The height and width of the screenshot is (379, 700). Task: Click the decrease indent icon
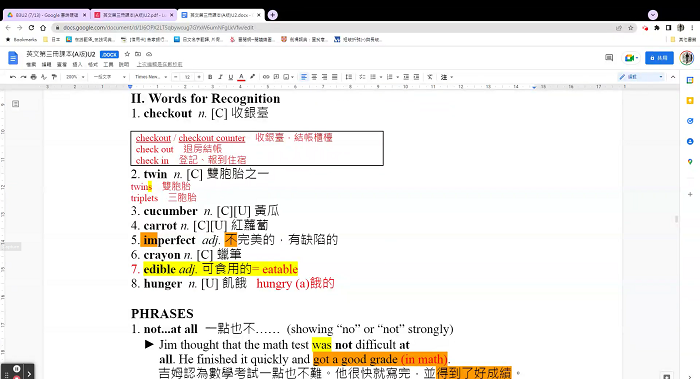(x=406, y=77)
